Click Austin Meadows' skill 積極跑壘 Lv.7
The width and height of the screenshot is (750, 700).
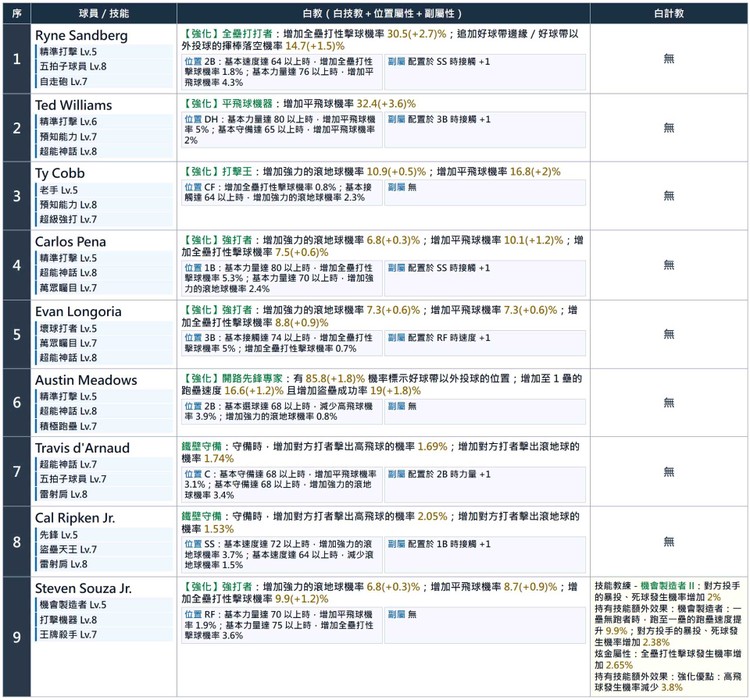(x=104, y=426)
